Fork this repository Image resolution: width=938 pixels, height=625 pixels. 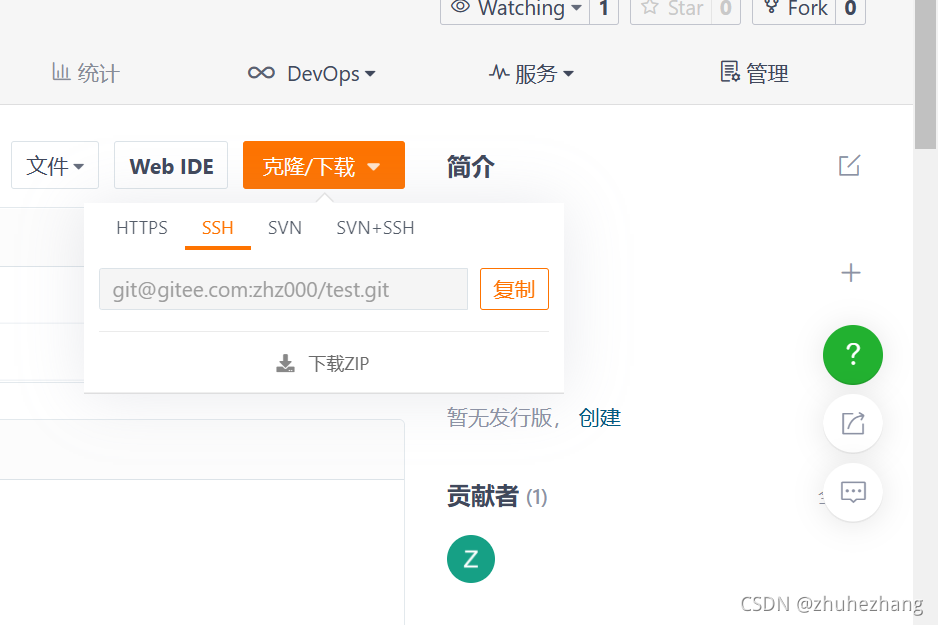coord(794,9)
